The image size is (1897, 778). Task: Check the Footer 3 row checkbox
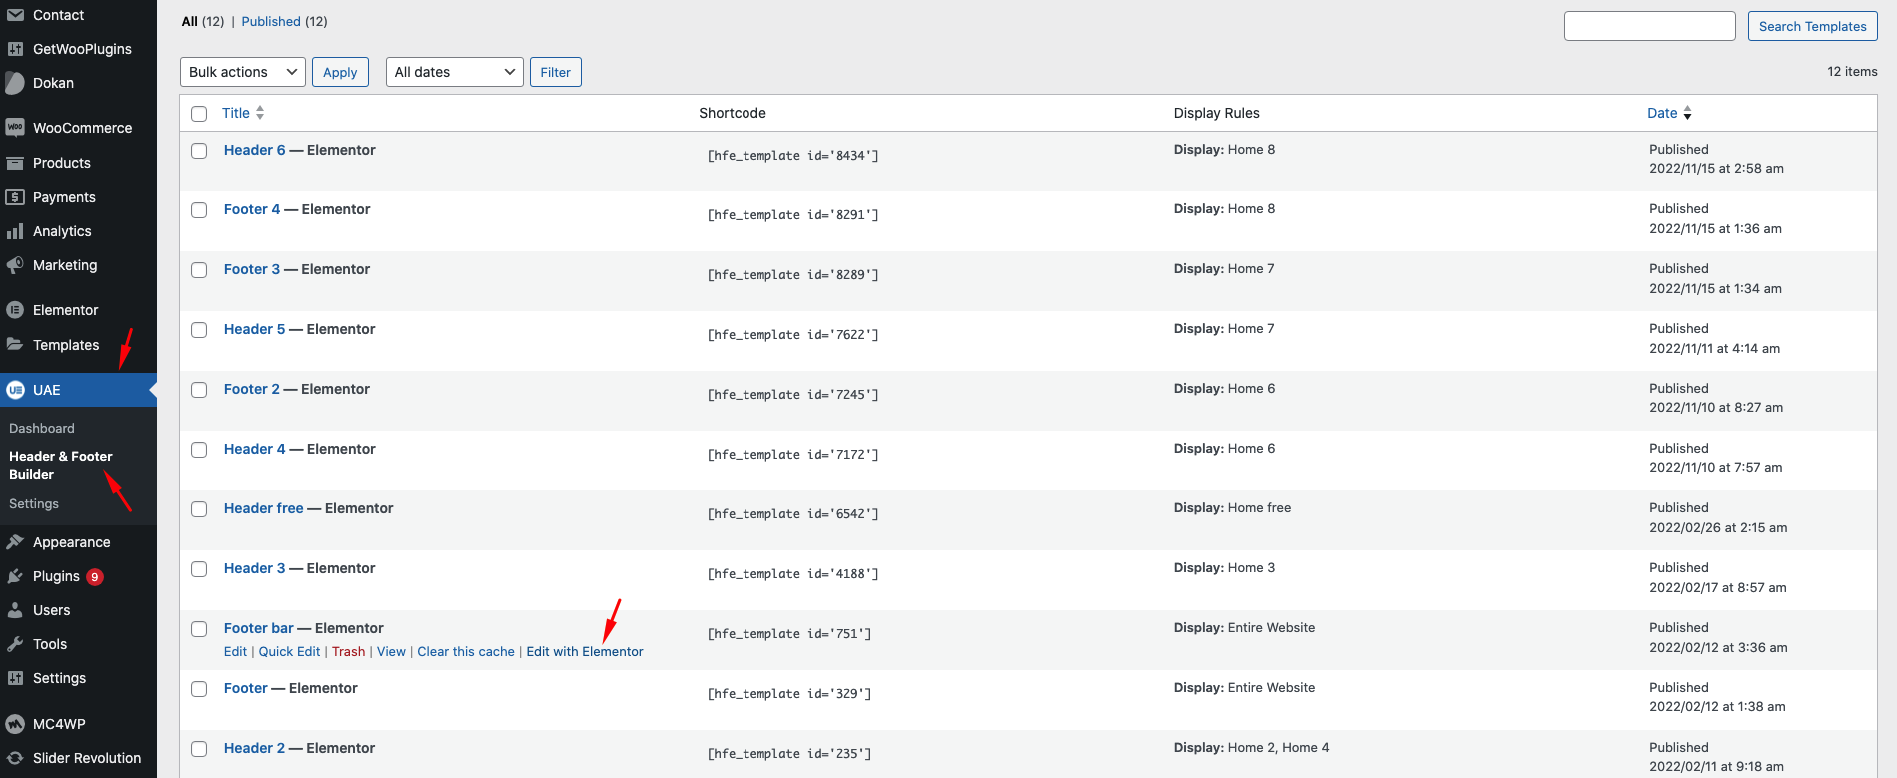[x=199, y=270]
